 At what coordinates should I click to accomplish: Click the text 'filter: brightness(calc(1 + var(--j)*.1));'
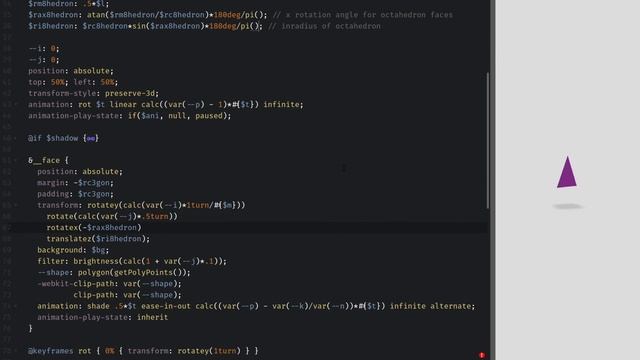click(x=132, y=261)
